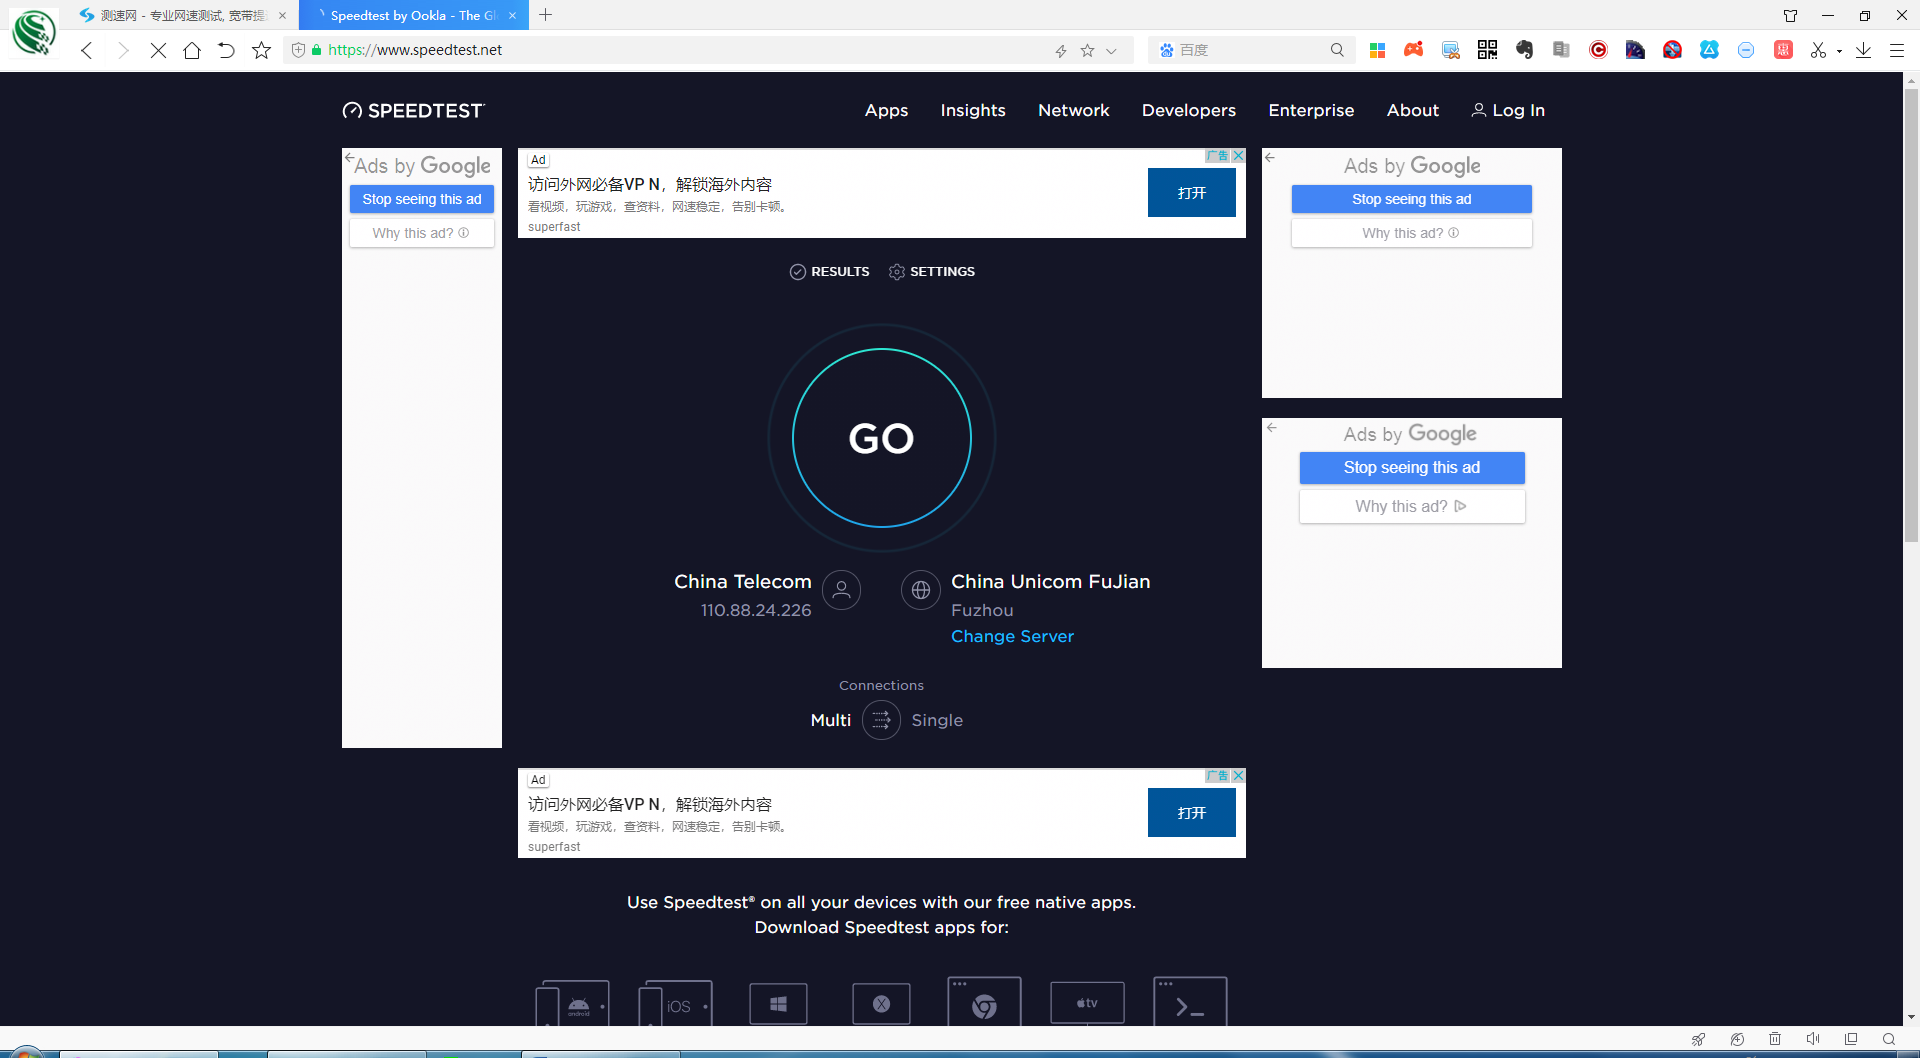This screenshot has height=1058, width=1920.
Task: Close the Speedtest by Ookla tab
Action: [512, 15]
